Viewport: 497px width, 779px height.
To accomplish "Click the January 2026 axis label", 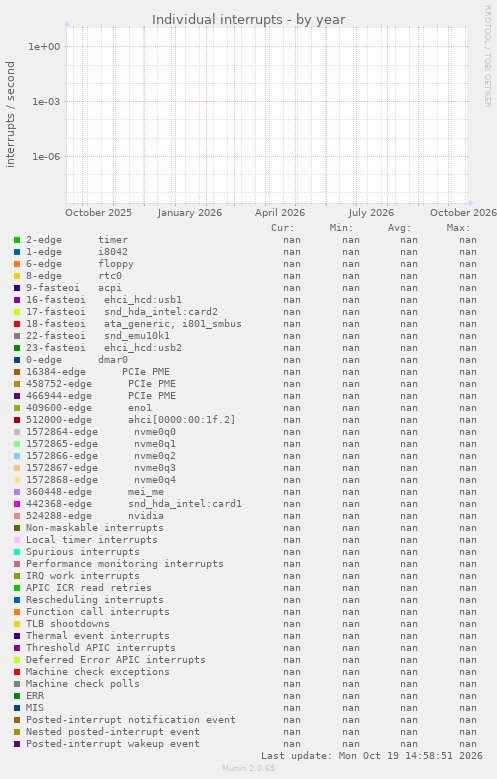I will pyautogui.click(x=189, y=213).
